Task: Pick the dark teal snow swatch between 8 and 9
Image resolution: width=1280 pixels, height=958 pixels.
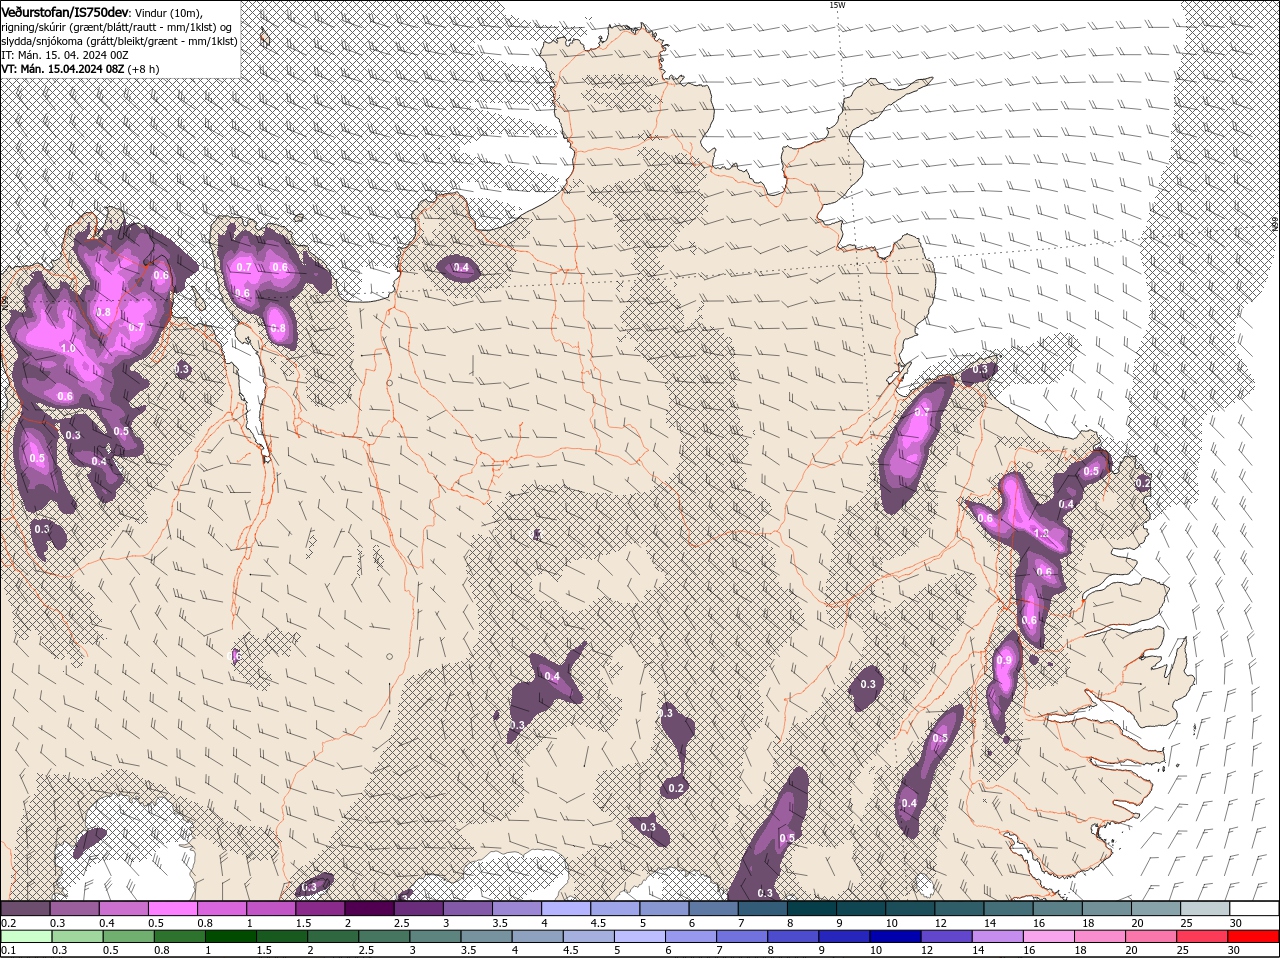Action: 812,909
